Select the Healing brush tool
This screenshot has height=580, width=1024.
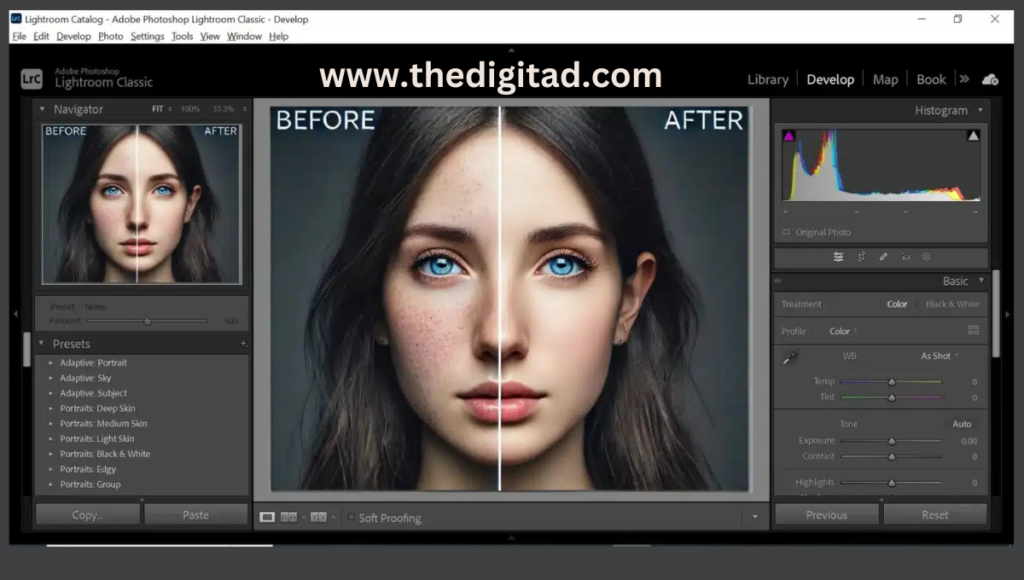click(x=884, y=257)
